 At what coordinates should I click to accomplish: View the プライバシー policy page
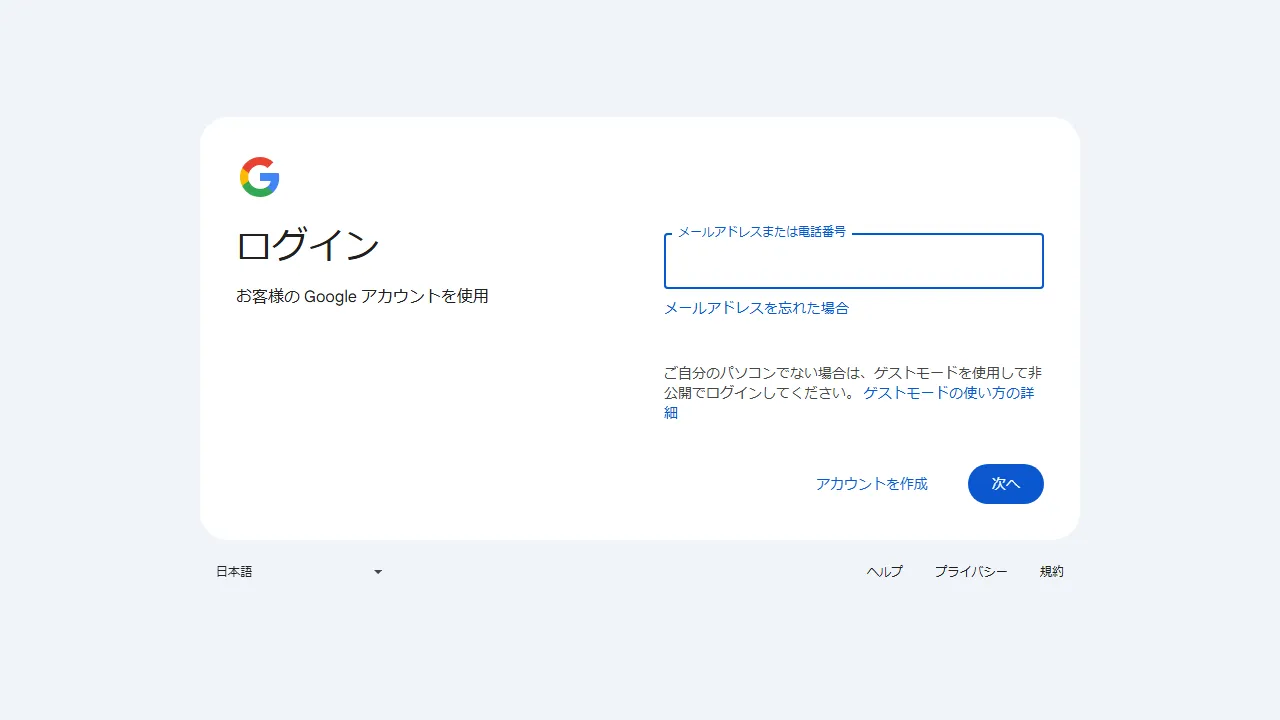pos(970,571)
